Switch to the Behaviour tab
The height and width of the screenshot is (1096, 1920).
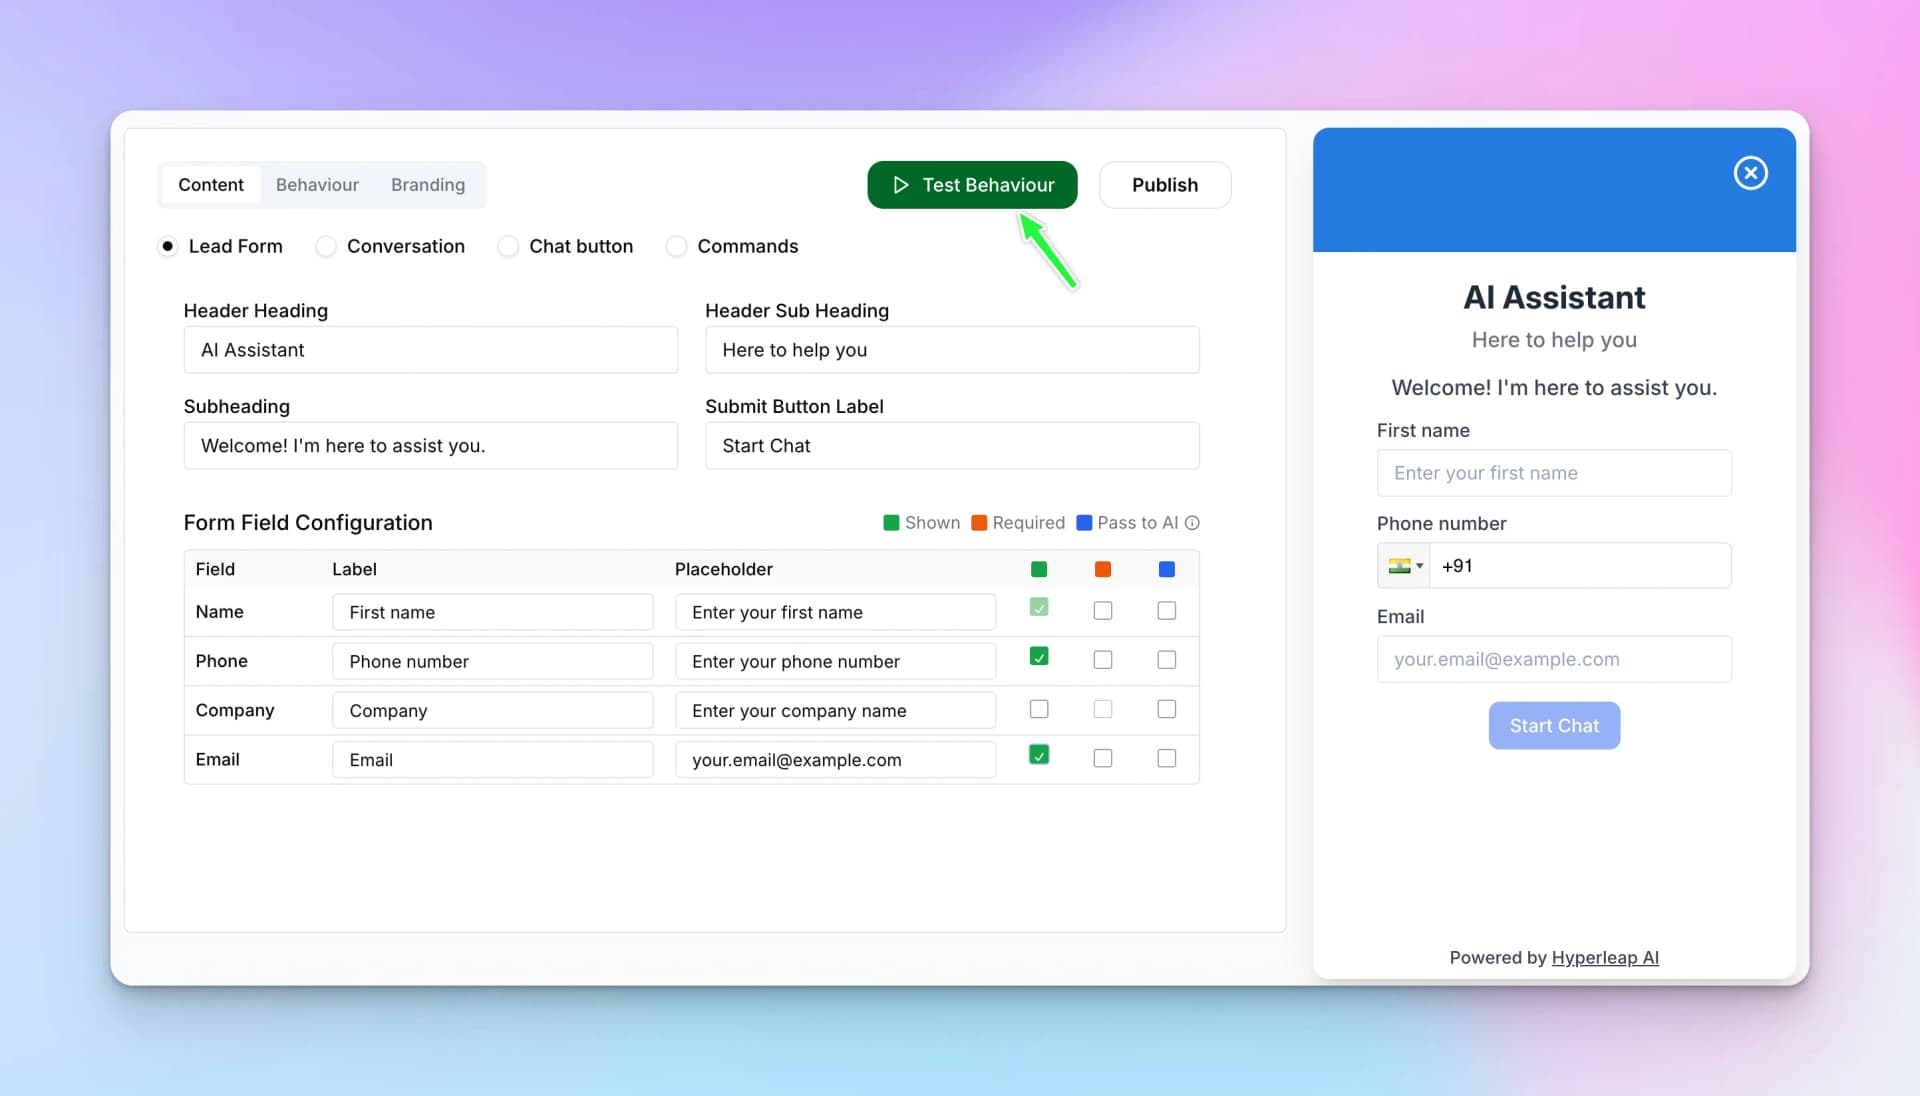click(x=316, y=184)
